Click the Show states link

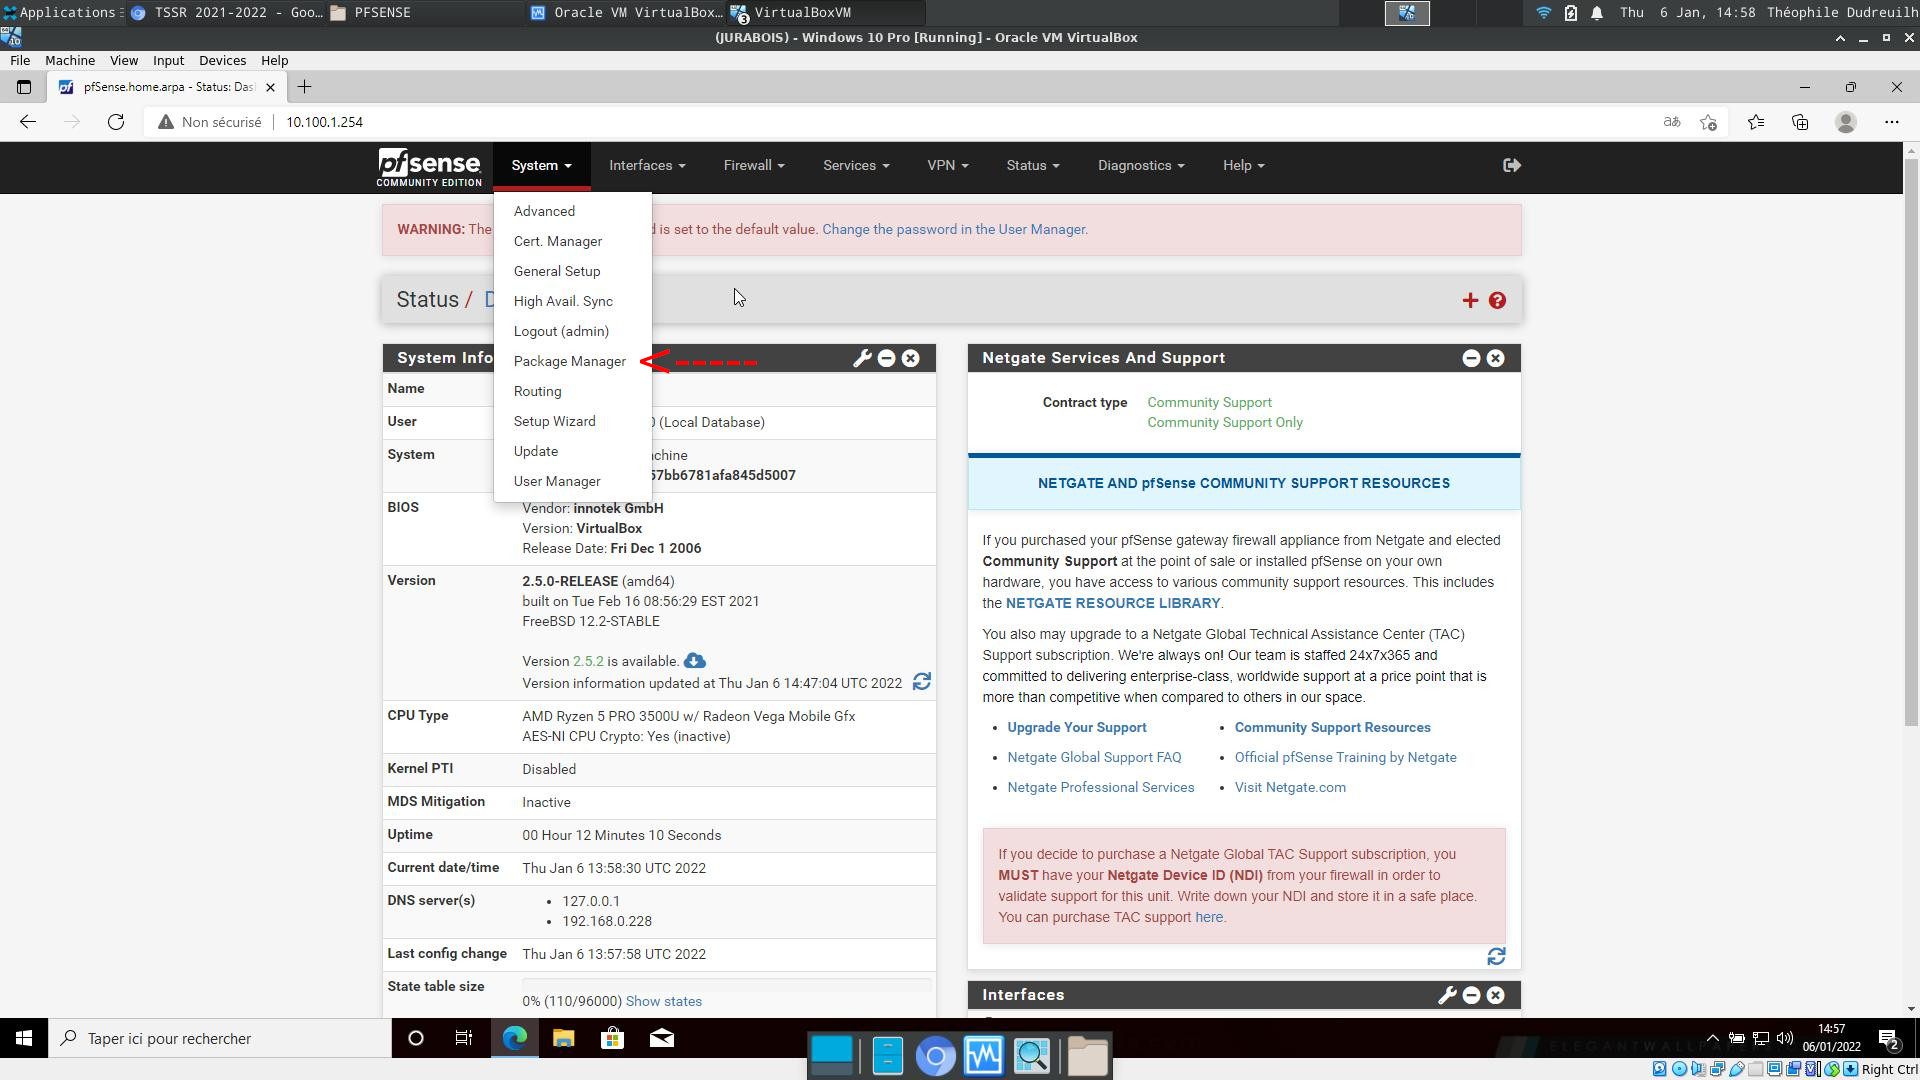663,1001
